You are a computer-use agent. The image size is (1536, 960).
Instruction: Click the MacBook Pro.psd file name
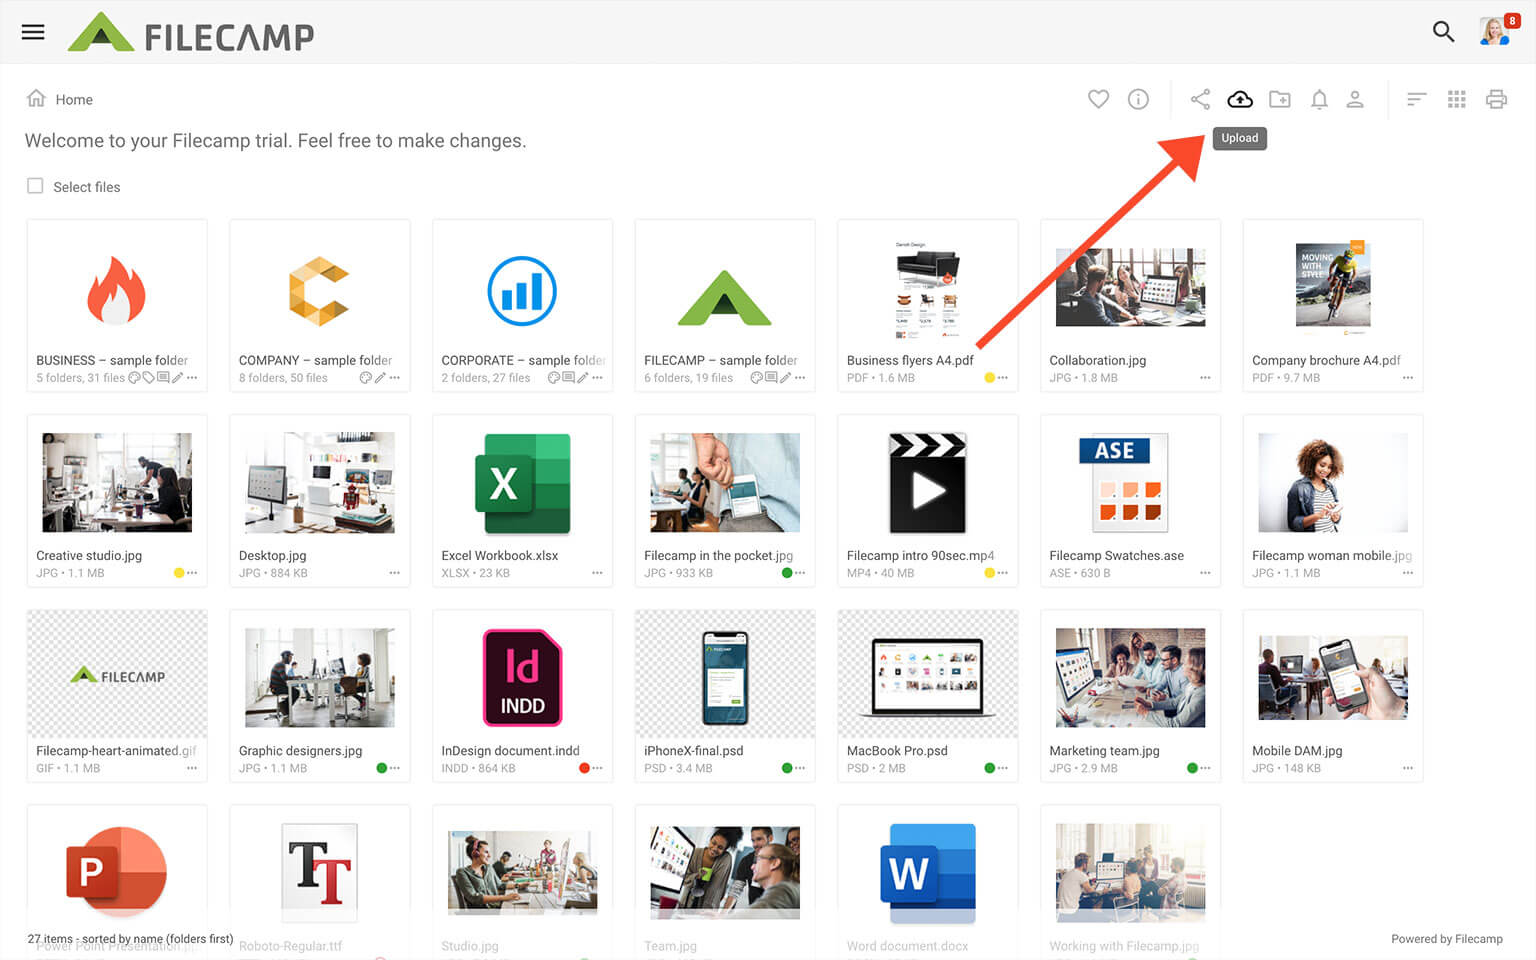coord(897,751)
